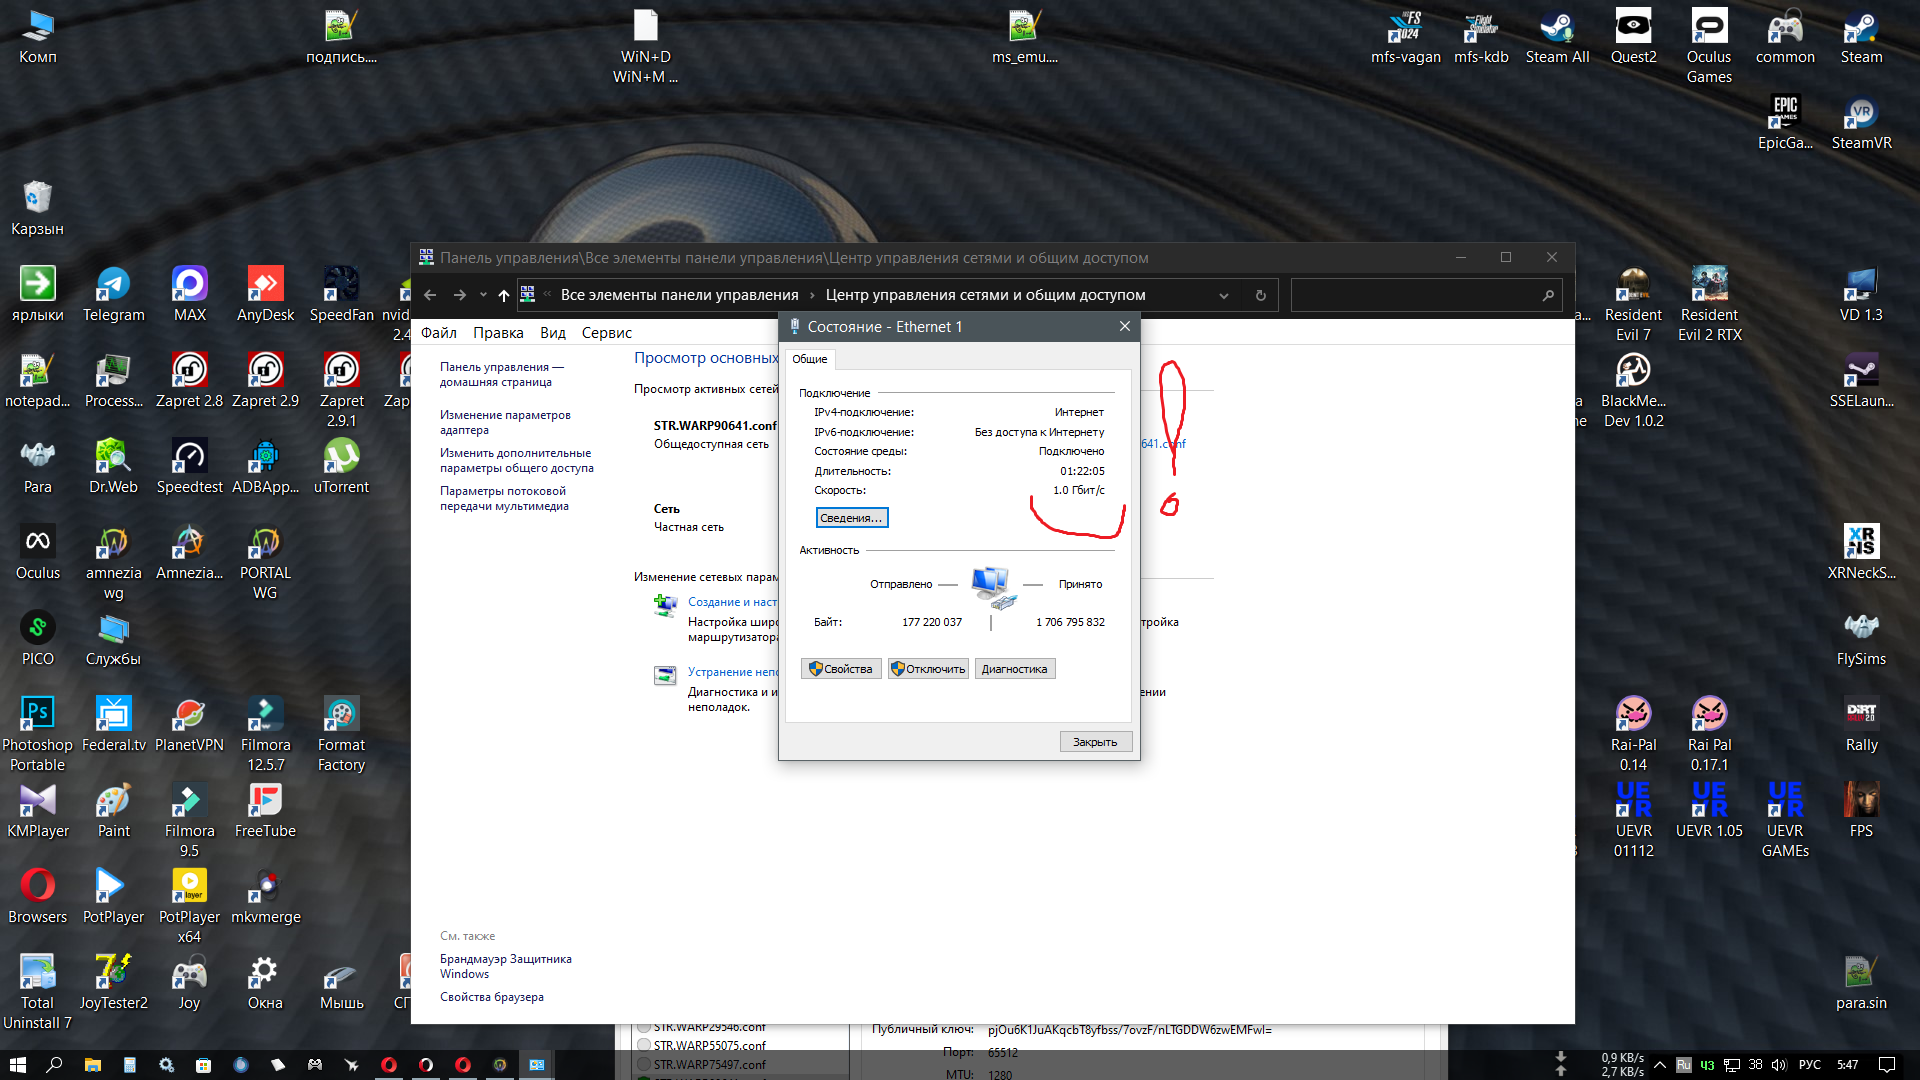Viewport: 1920px width, 1080px height.
Task: Click the Сведения... button
Action: tap(851, 518)
